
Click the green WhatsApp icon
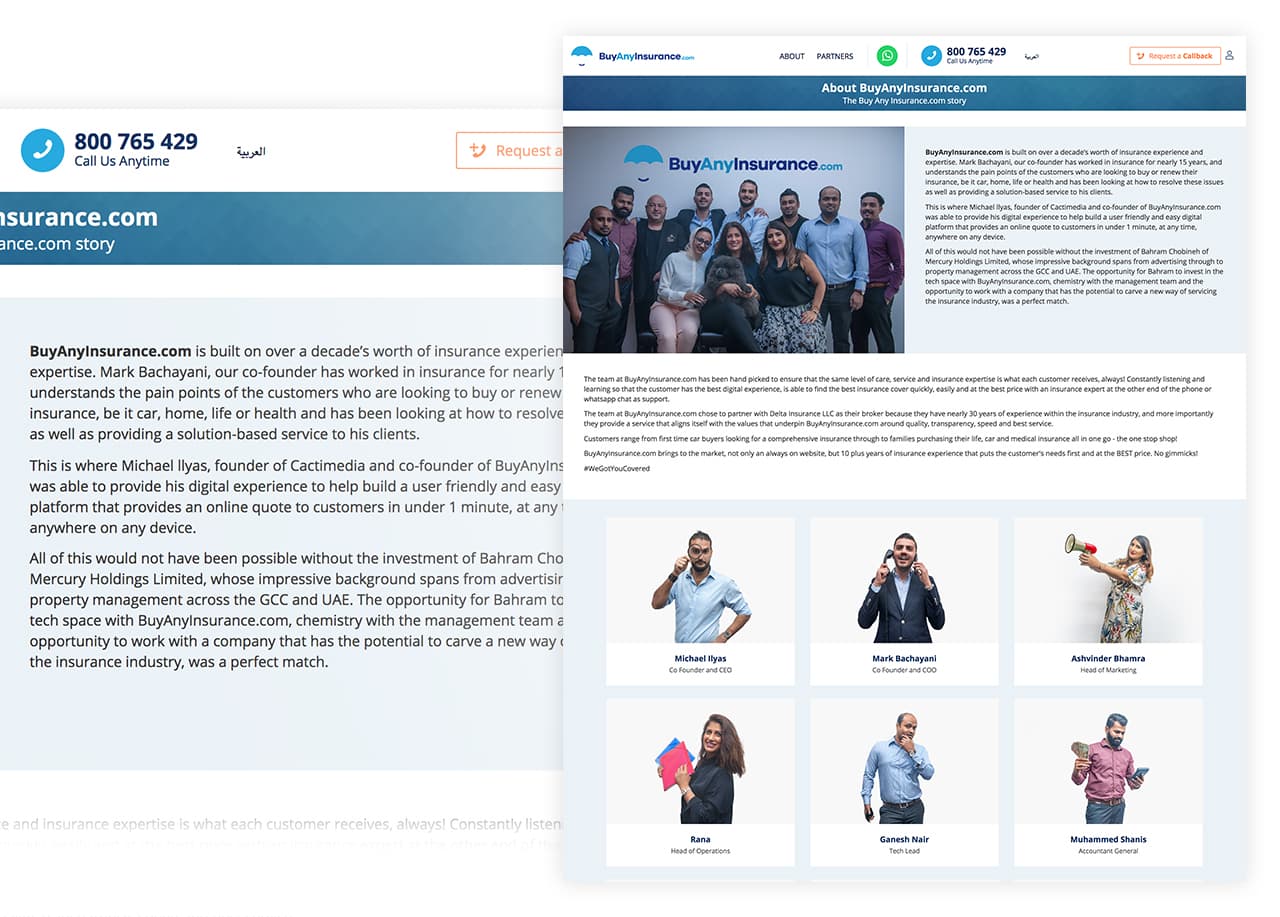click(x=887, y=56)
